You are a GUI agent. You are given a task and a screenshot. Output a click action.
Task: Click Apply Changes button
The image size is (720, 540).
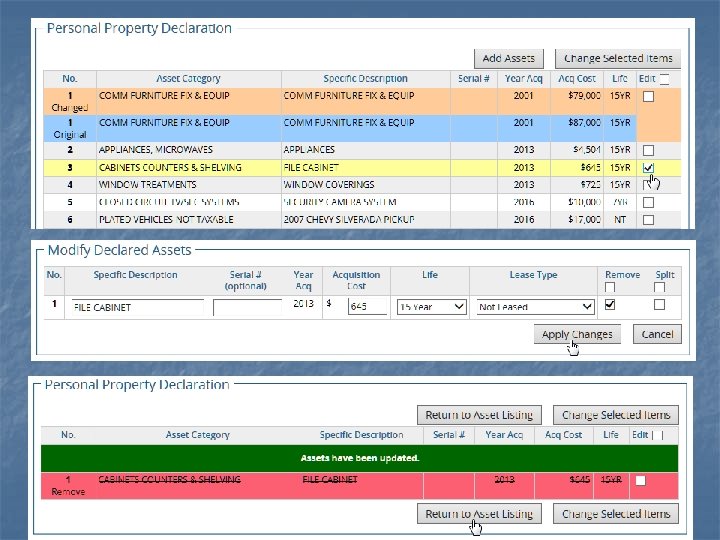click(x=577, y=334)
